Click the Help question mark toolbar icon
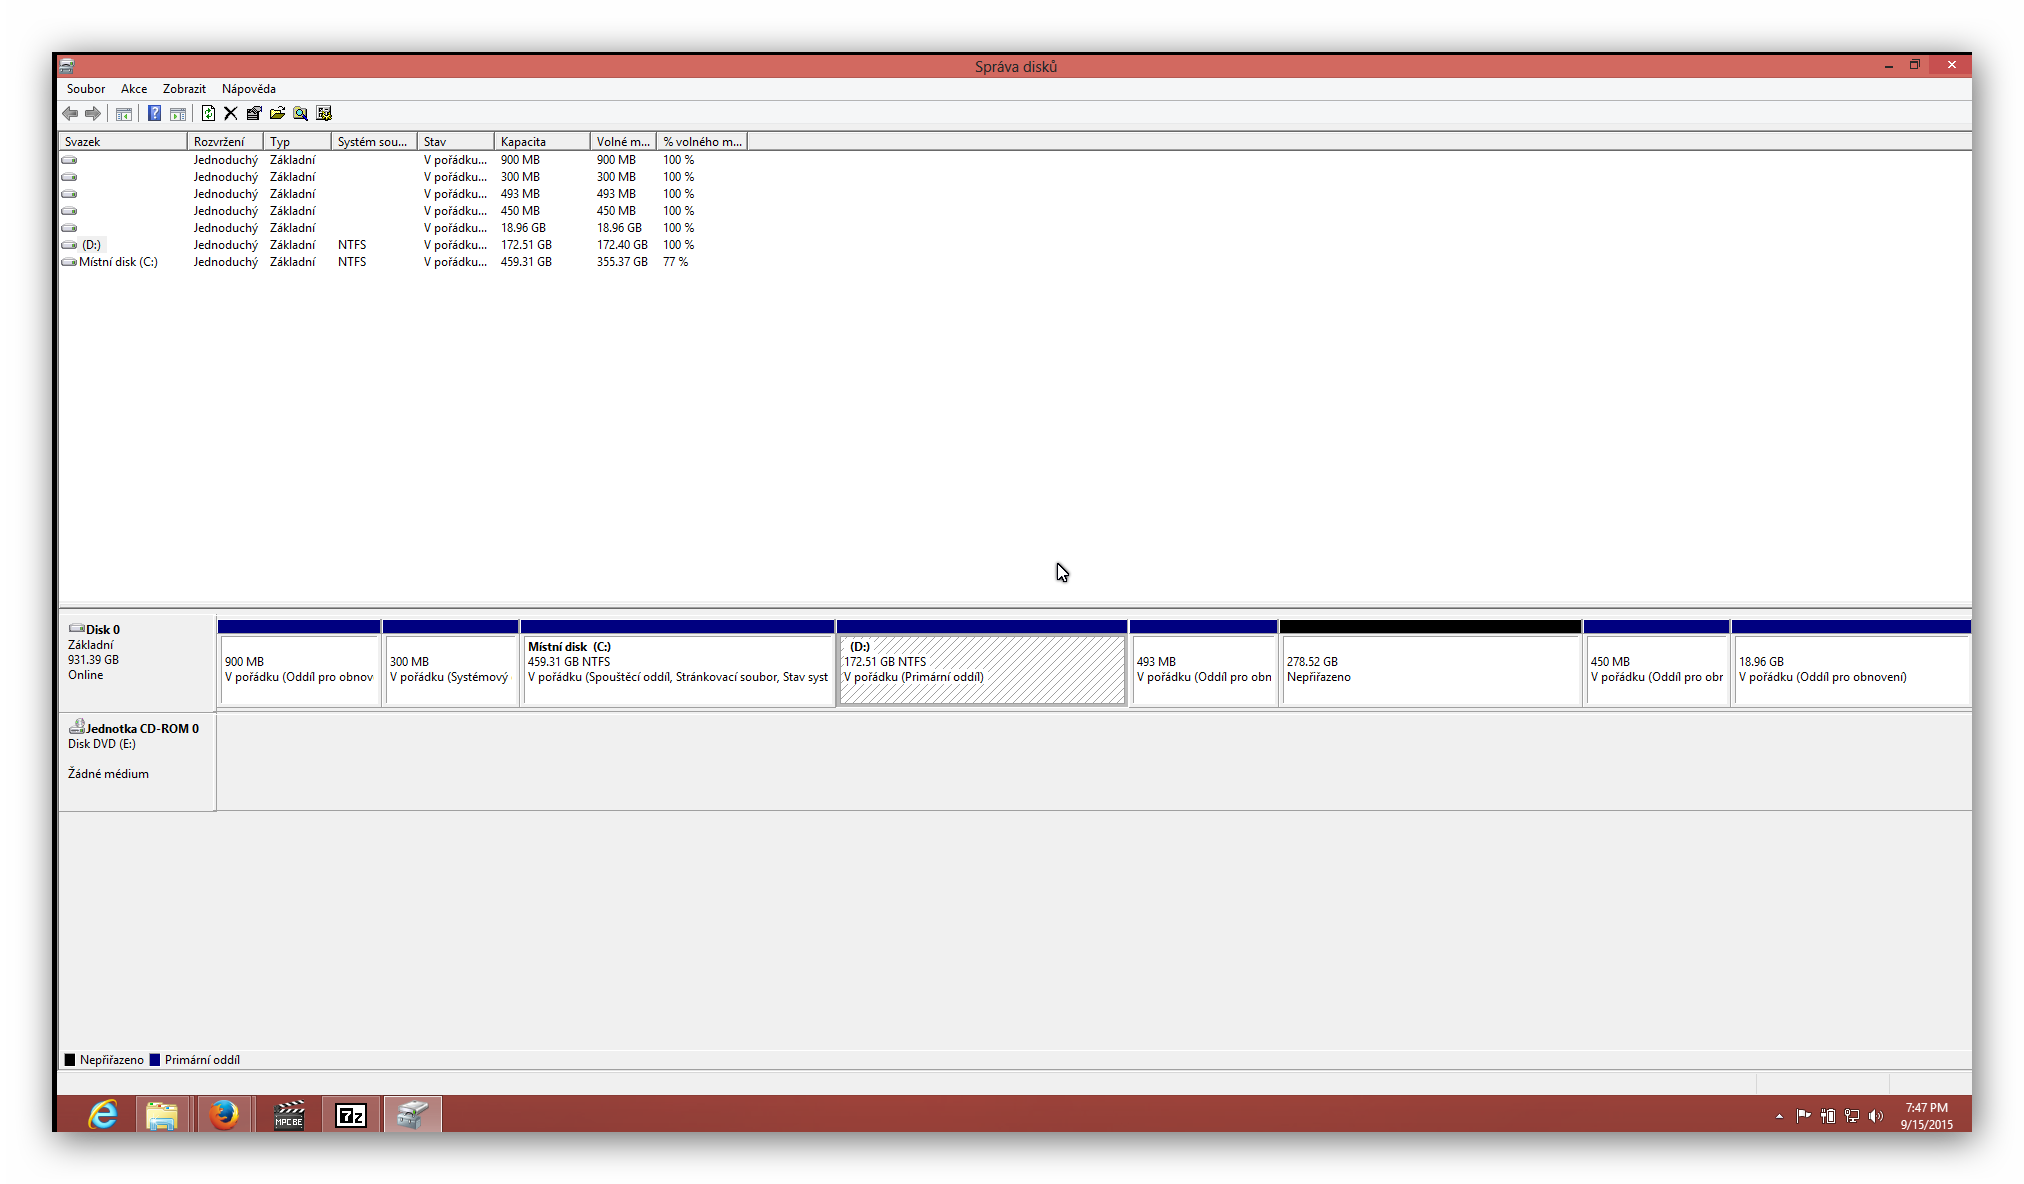 click(x=154, y=113)
